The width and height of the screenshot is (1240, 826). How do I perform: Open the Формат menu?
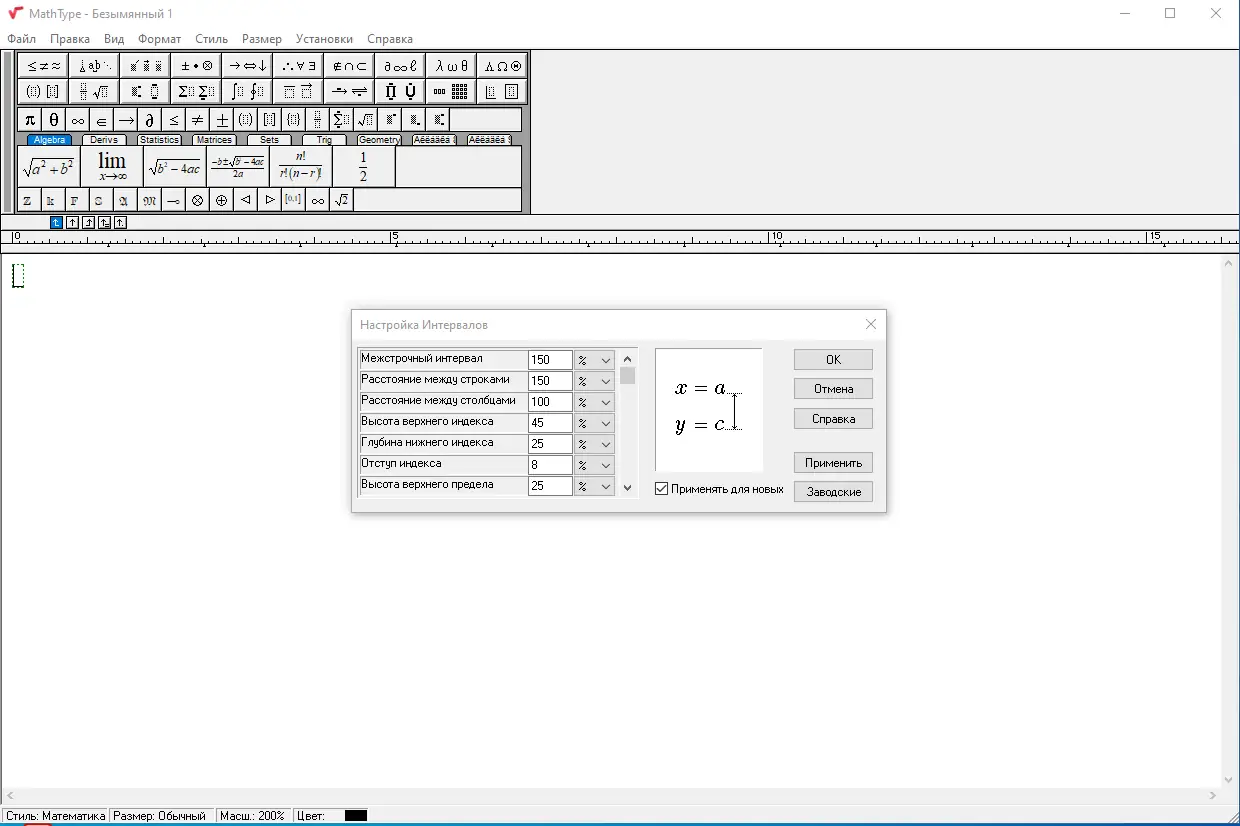pos(160,39)
